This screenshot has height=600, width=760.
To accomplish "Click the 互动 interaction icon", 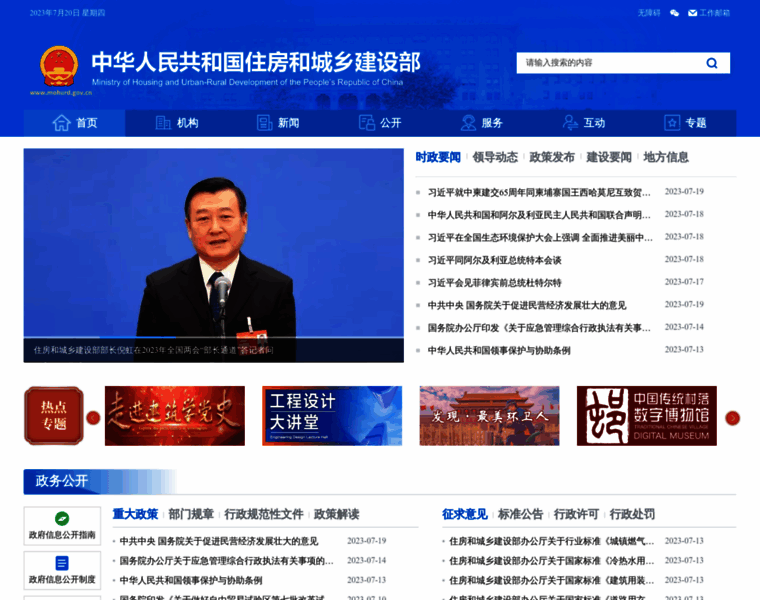I will [570, 123].
